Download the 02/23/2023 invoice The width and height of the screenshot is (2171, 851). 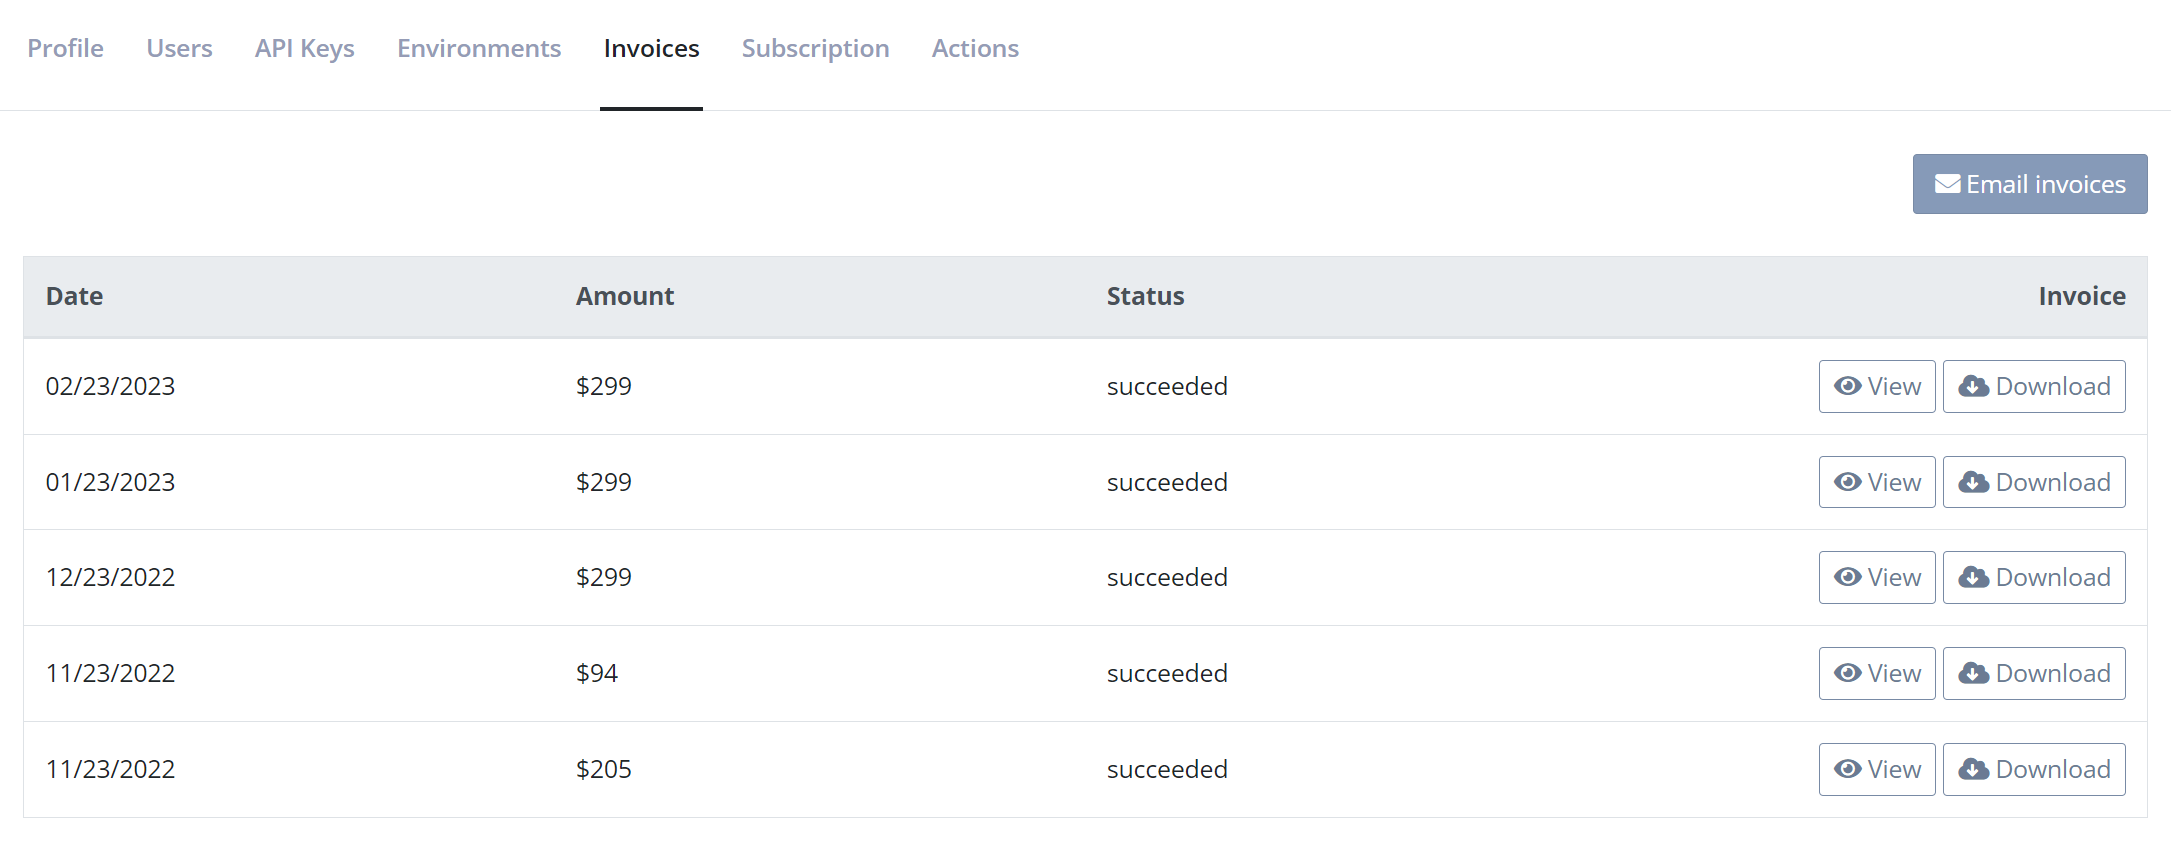(x=2034, y=386)
